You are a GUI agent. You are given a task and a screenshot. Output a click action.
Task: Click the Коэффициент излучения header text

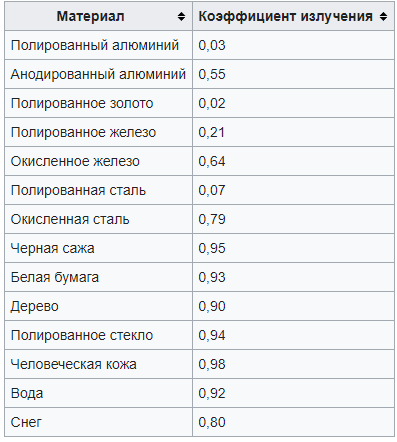click(x=285, y=16)
